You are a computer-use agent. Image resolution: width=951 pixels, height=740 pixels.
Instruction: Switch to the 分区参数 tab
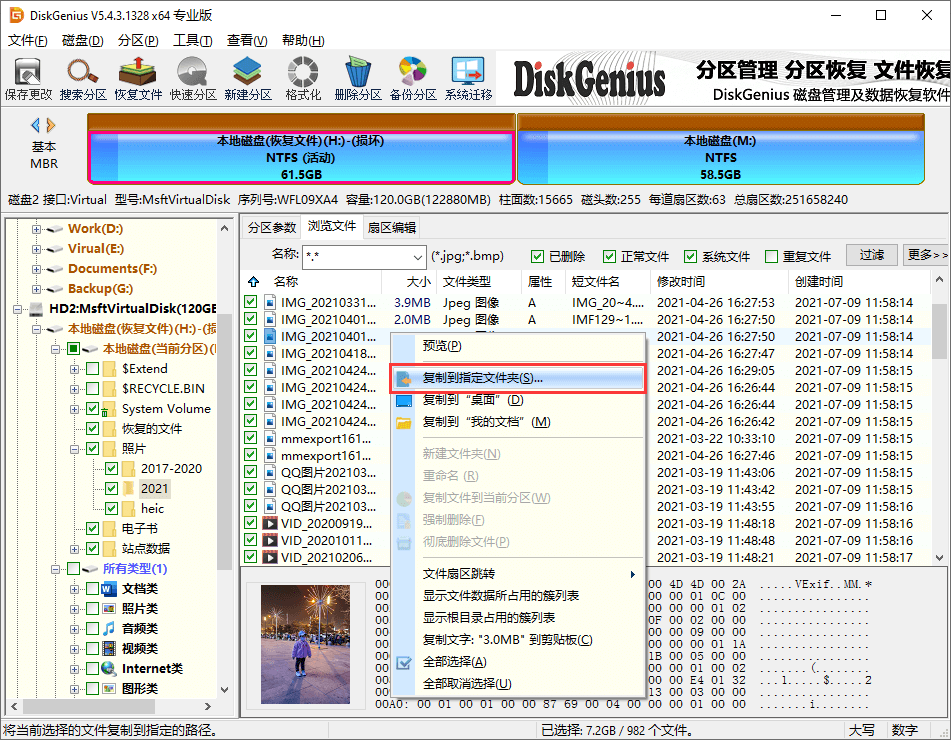pos(272,227)
